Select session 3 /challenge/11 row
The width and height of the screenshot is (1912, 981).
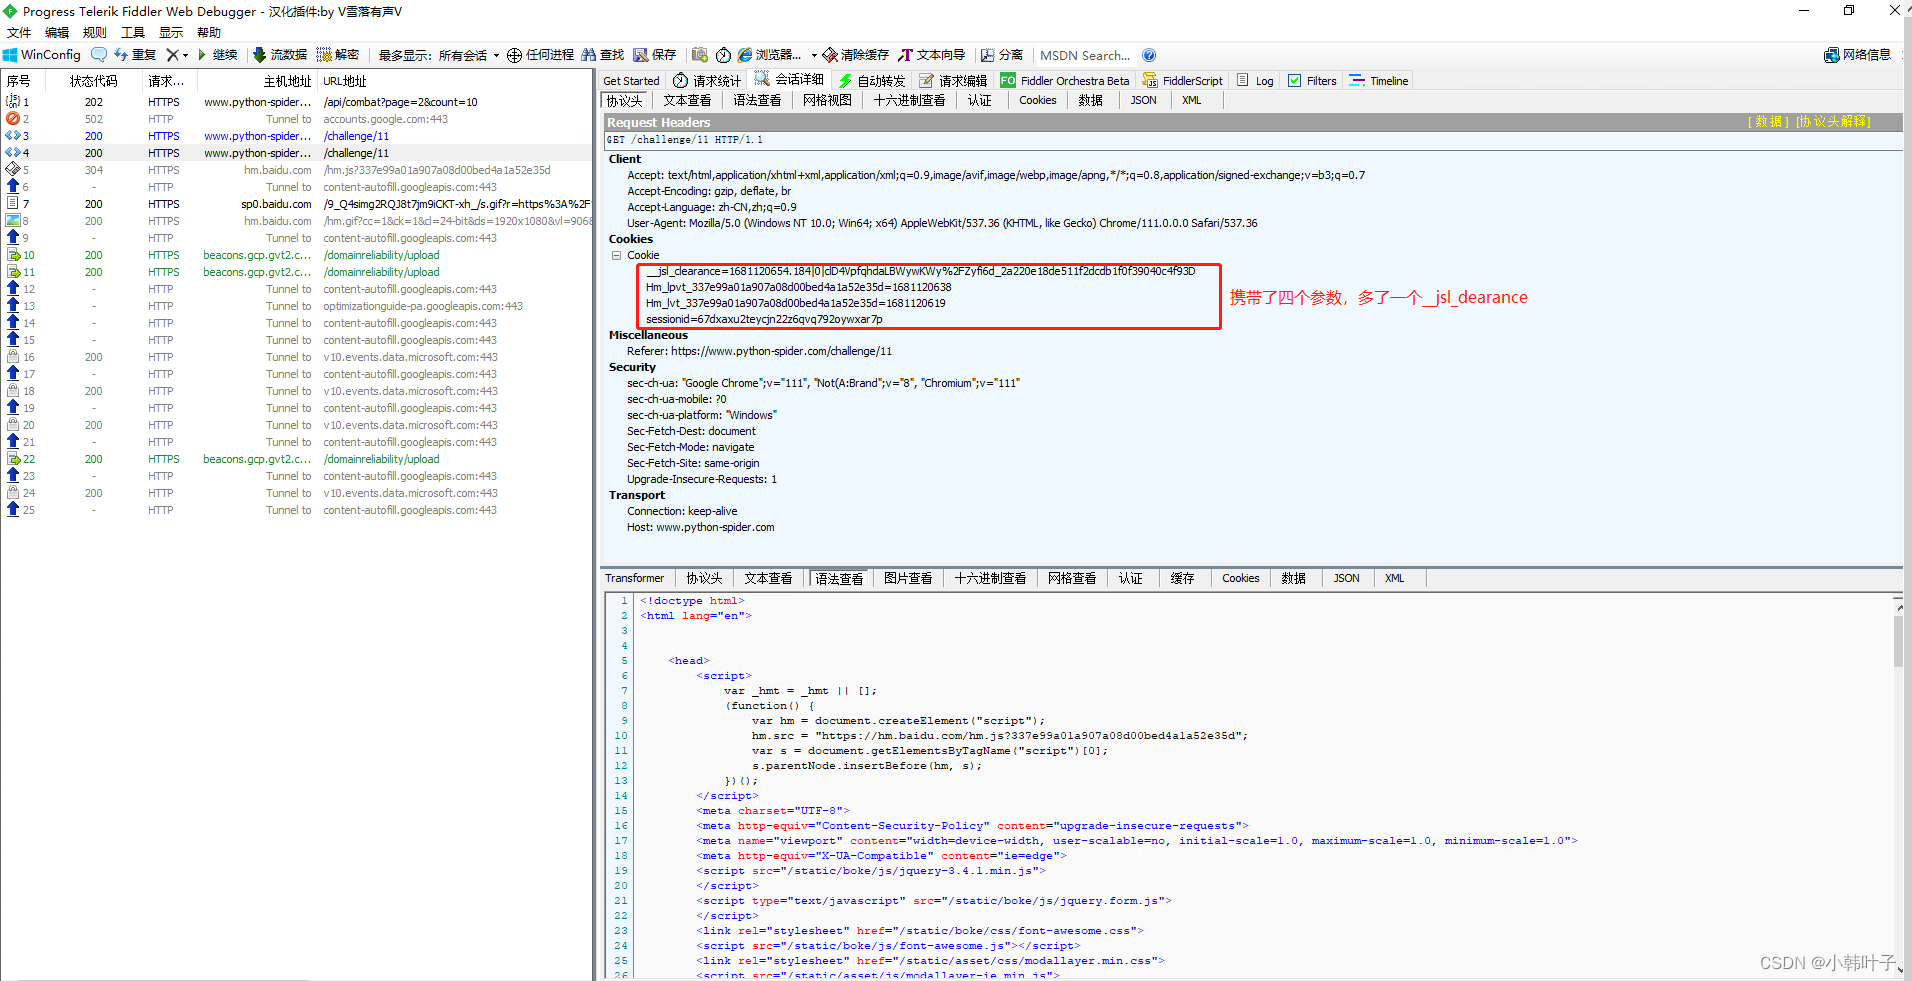click(298, 136)
